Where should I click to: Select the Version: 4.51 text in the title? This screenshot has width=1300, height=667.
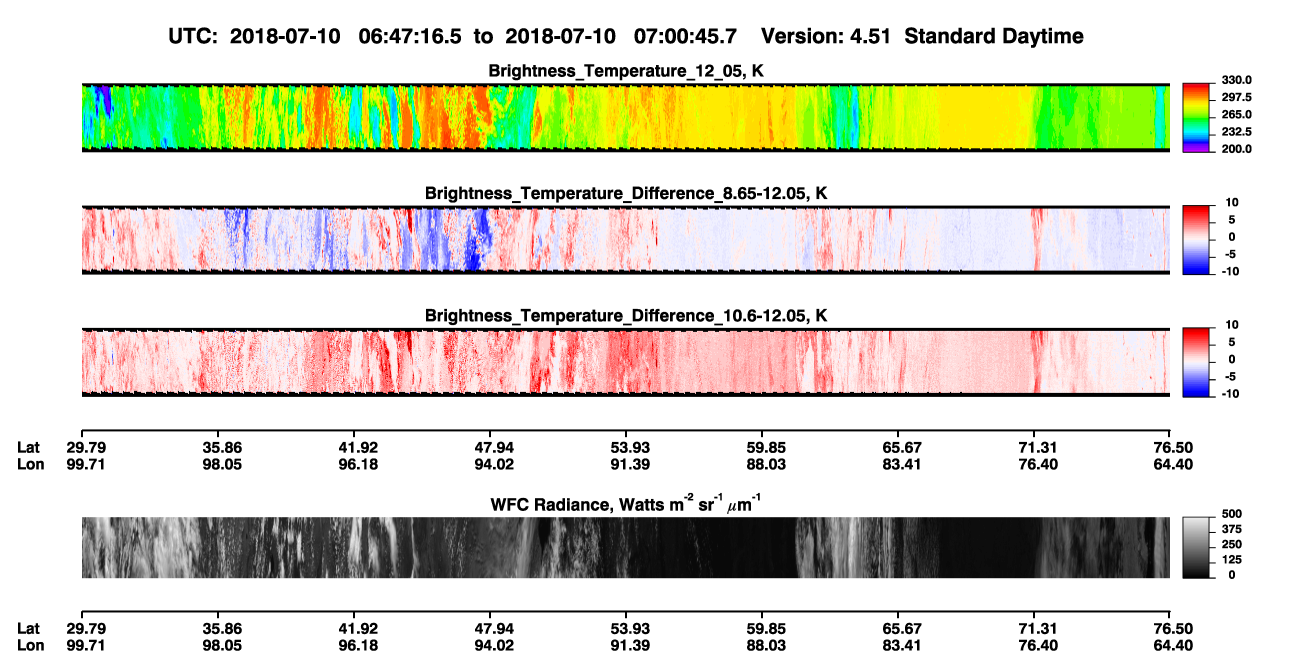[x=826, y=36]
